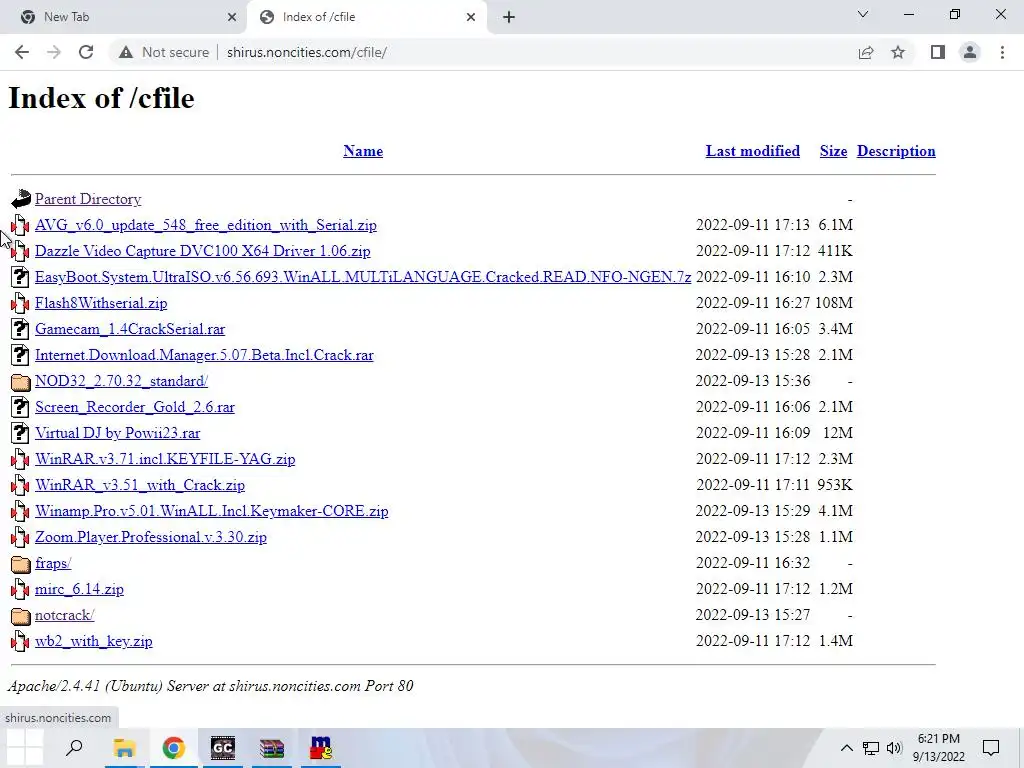
Task: Download mirc_6.14.zip
Action: [79, 589]
